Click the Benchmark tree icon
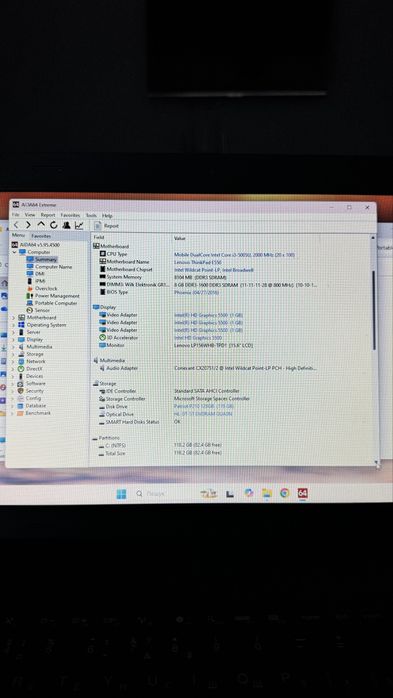This screenshot has height=698, width=393. click(x=20, y=413)
